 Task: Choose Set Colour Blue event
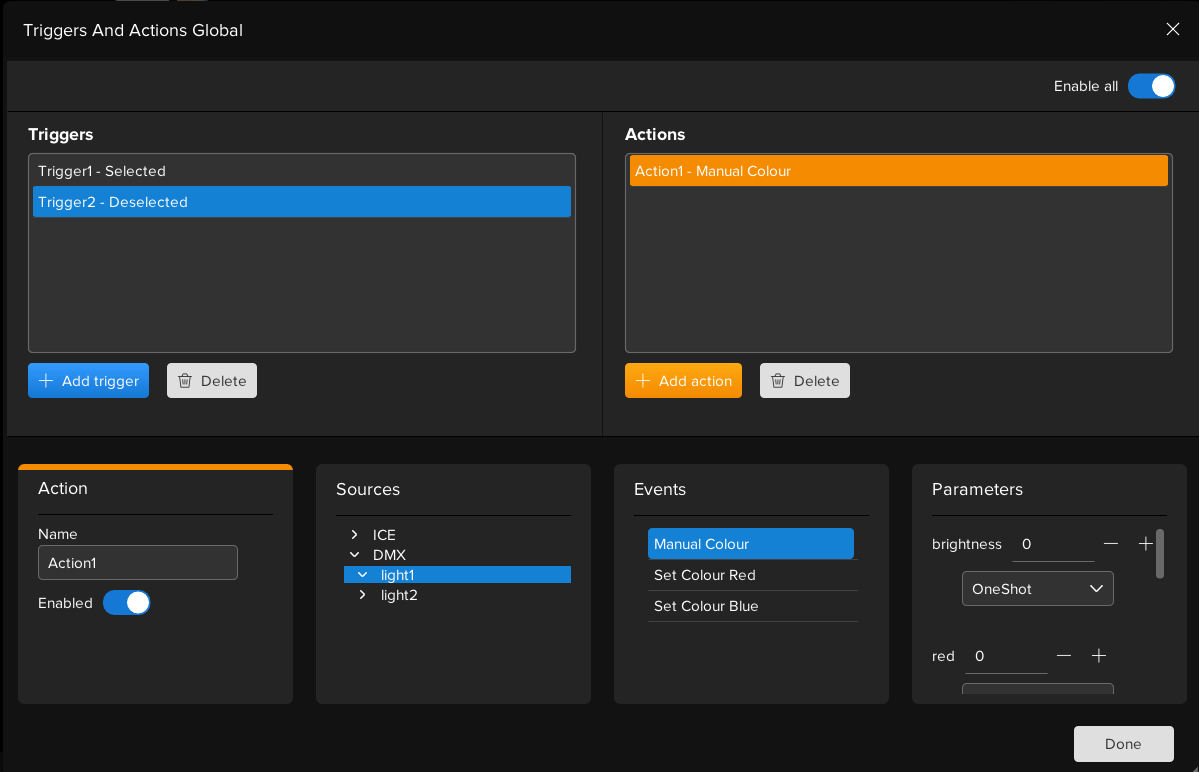click(x=706, y=606)
